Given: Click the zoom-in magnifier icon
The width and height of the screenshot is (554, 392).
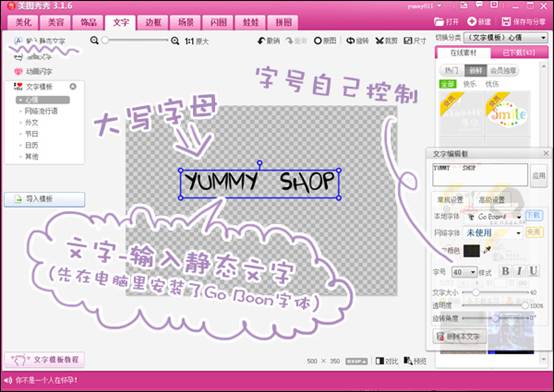Looking at the screenshot, I should 175,41.
